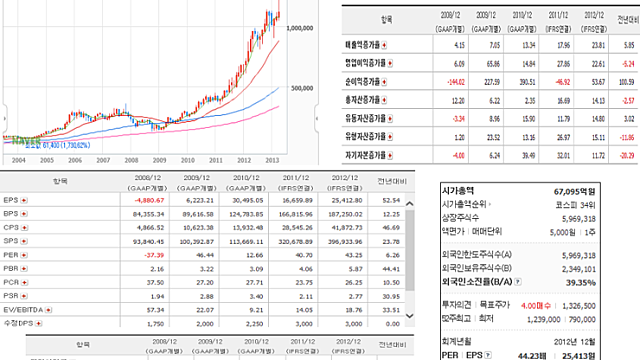Click the red plus next to SPS
The width and height of the screenshot is (640, 360).
tap(24, 241)
